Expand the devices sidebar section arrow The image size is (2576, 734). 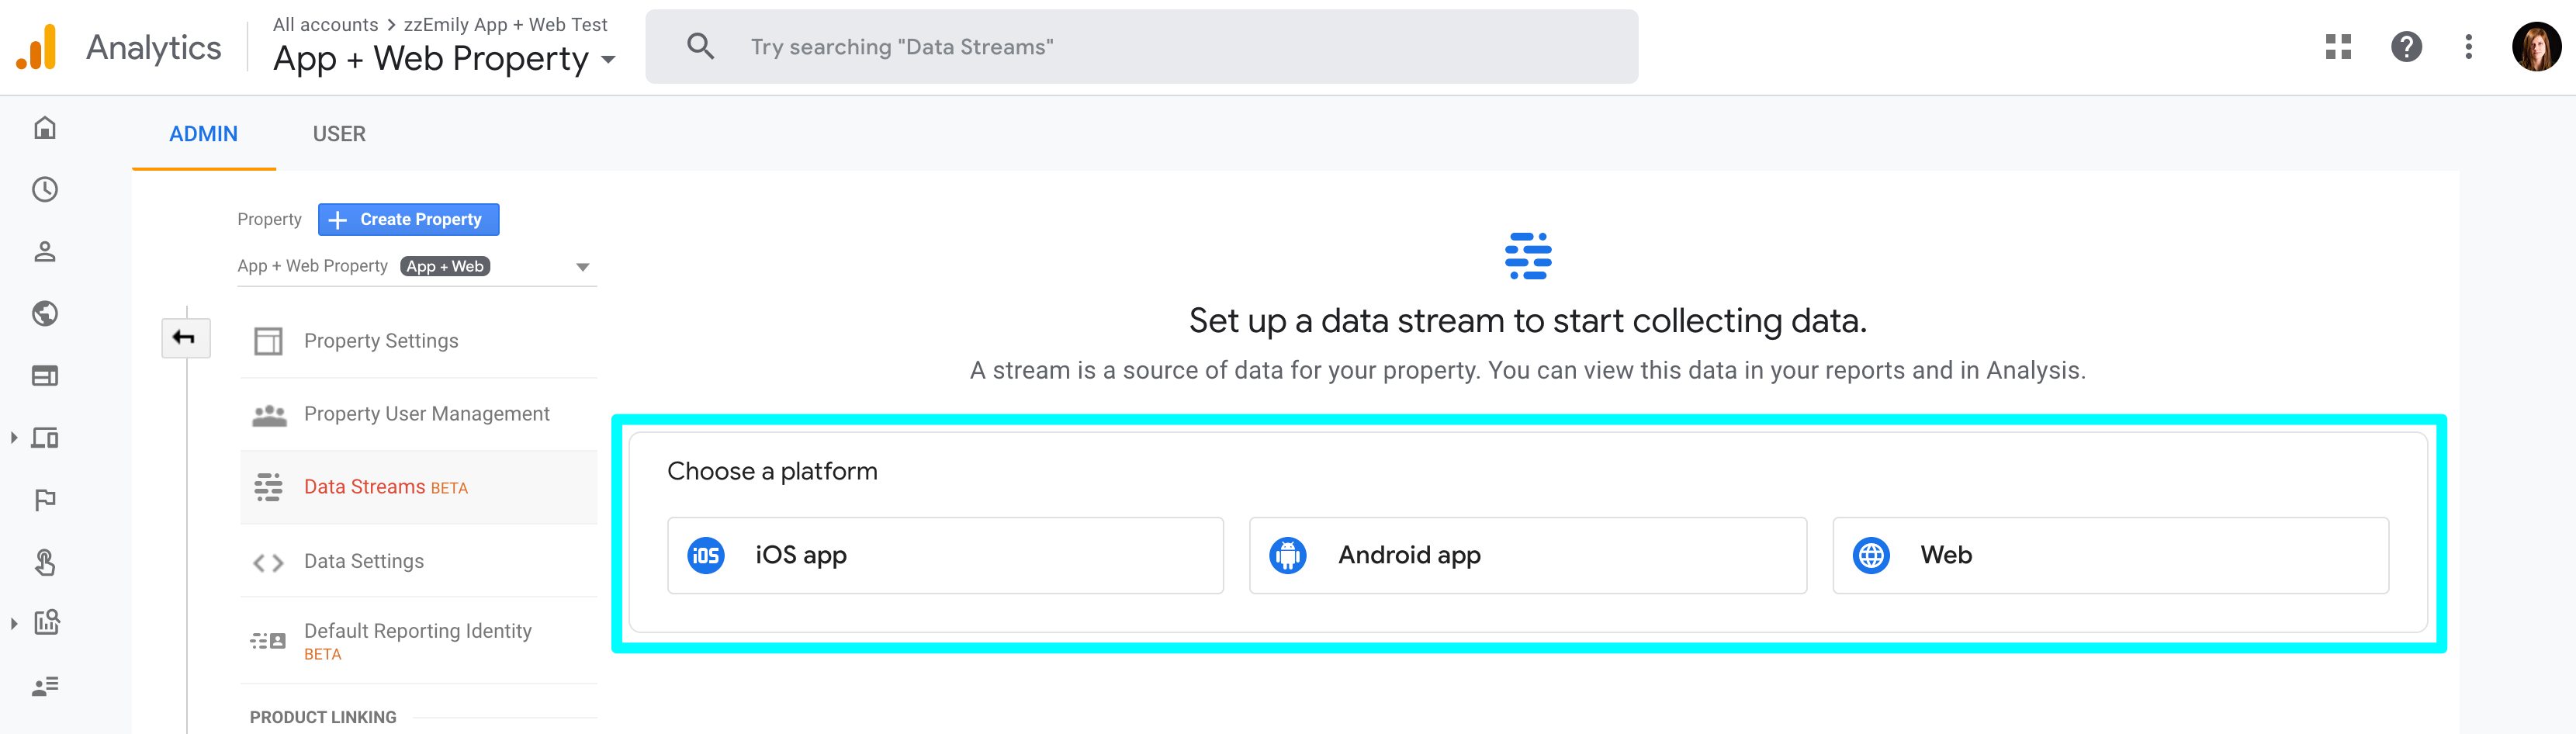14,438
